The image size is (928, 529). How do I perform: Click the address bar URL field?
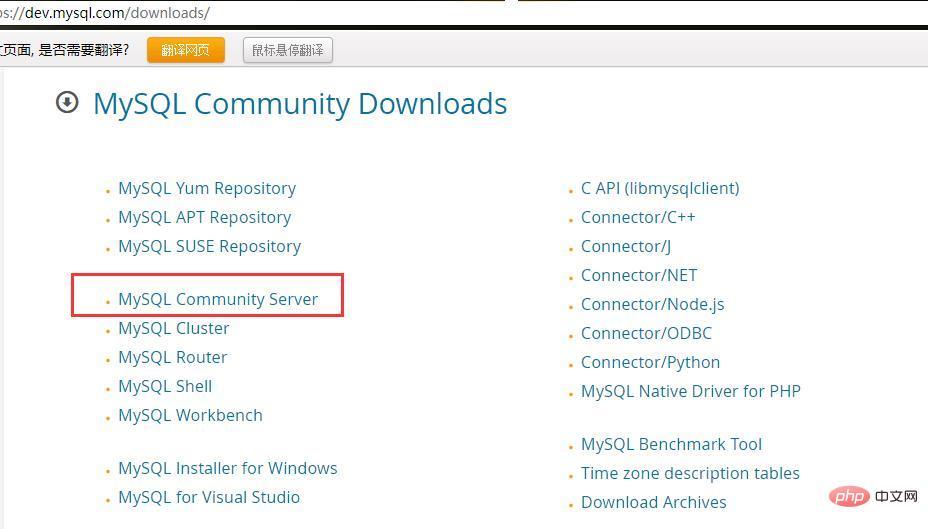click(300, 13)
